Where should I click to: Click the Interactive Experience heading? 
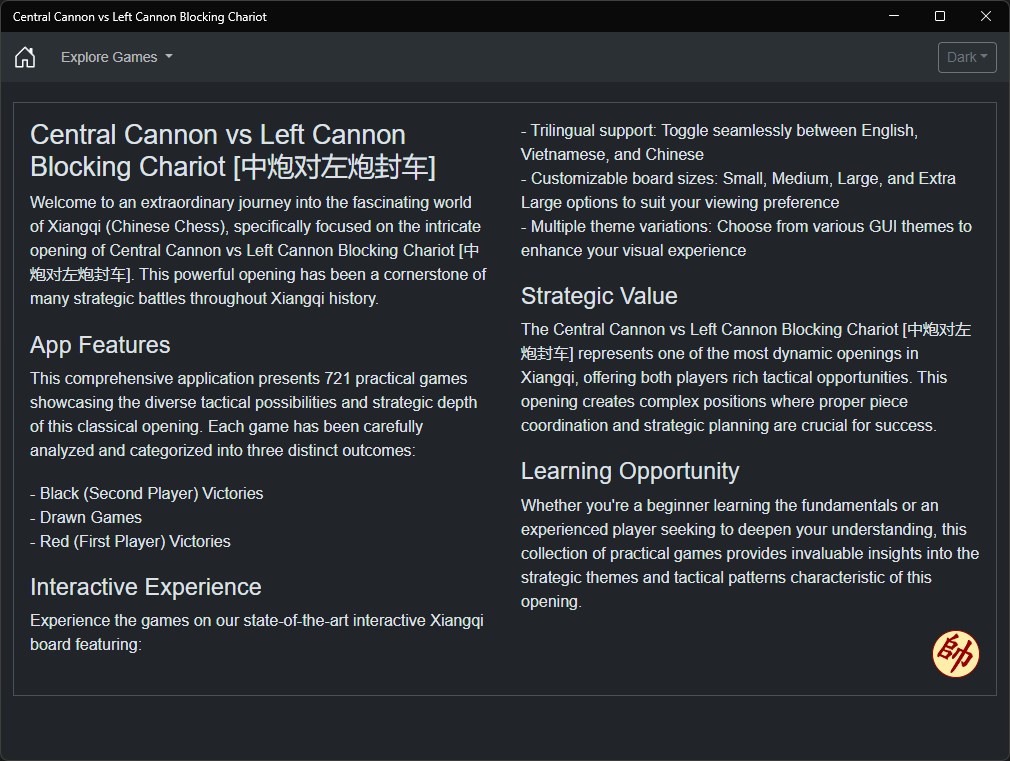(145, 587)
